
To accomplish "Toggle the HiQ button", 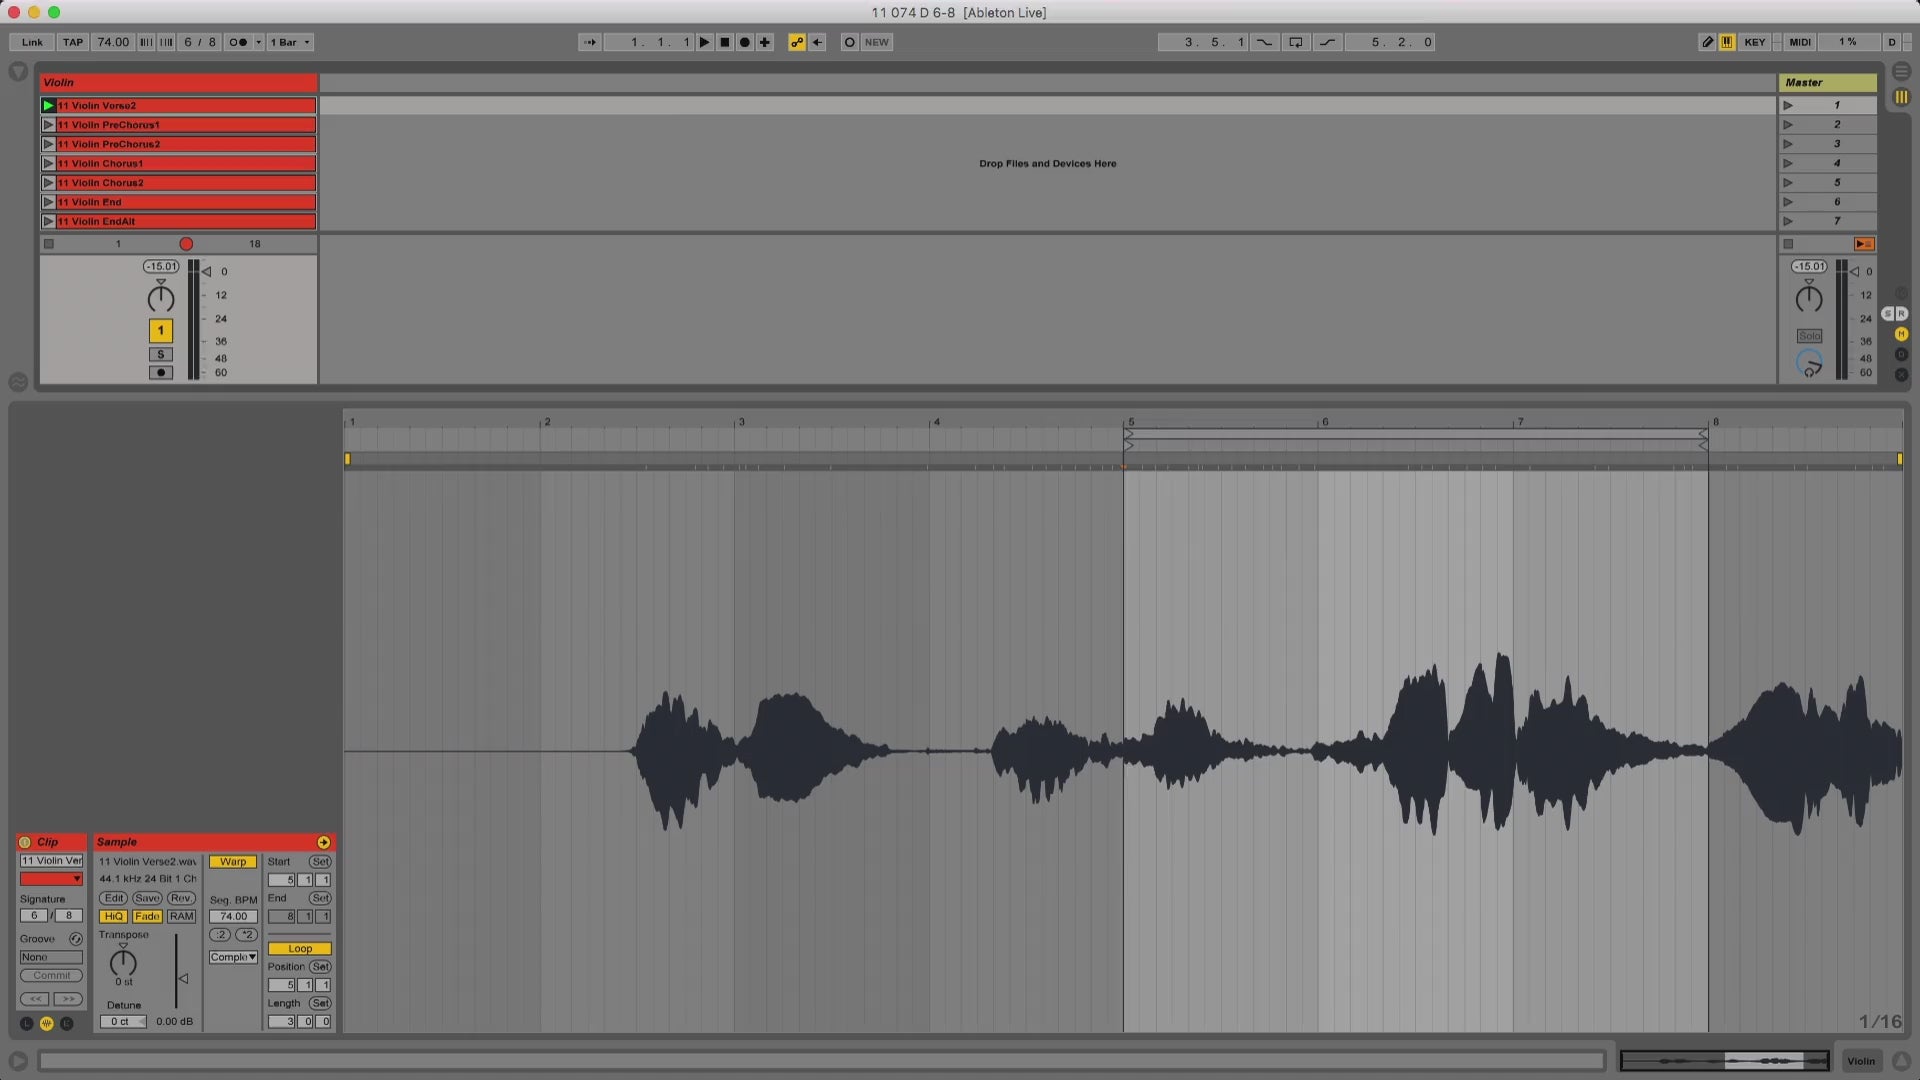I will click(x=113, y=917).
